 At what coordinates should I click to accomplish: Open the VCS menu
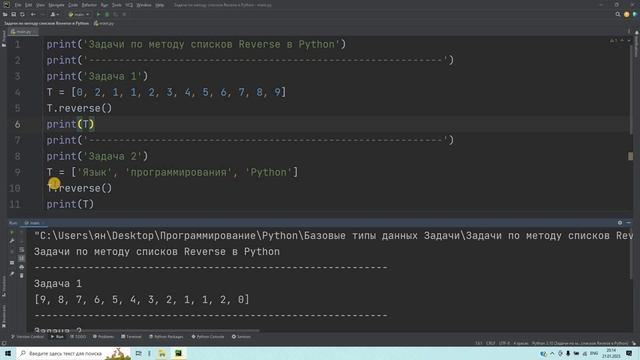[129, 5]
